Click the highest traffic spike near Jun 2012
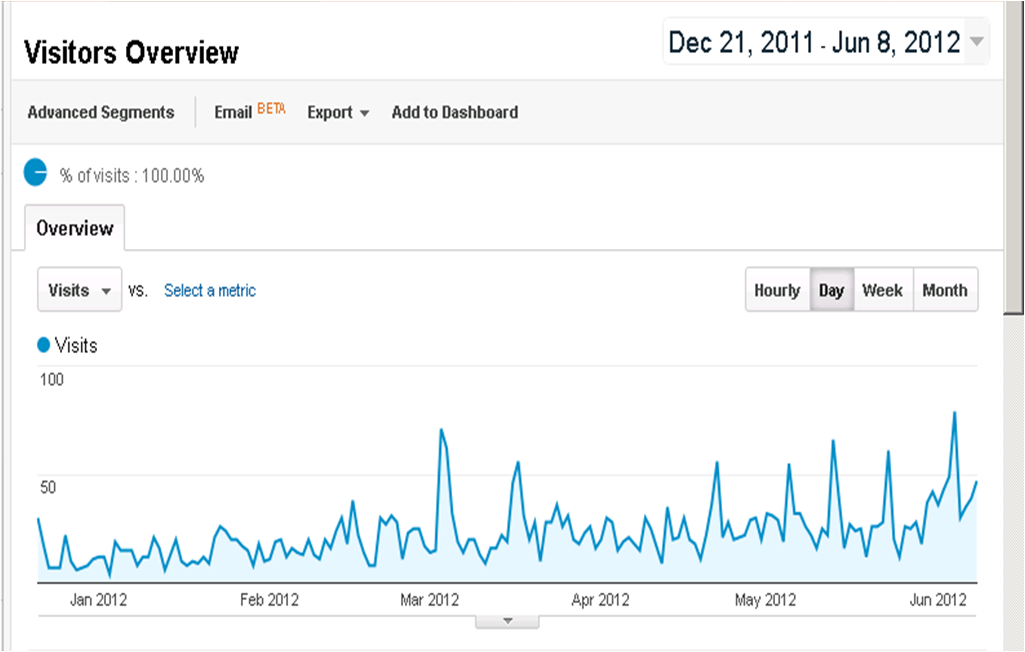The height and width of the screenshot is (652, 1025). 956,414
